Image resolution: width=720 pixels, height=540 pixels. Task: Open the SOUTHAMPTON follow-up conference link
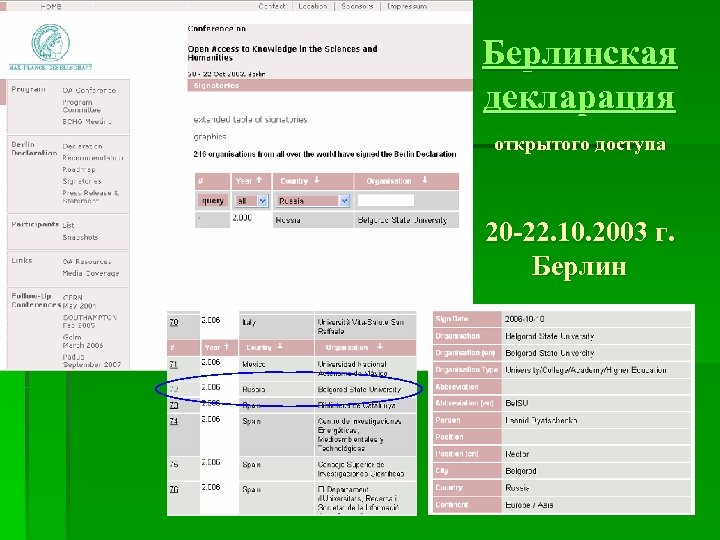tap(90, 321)
